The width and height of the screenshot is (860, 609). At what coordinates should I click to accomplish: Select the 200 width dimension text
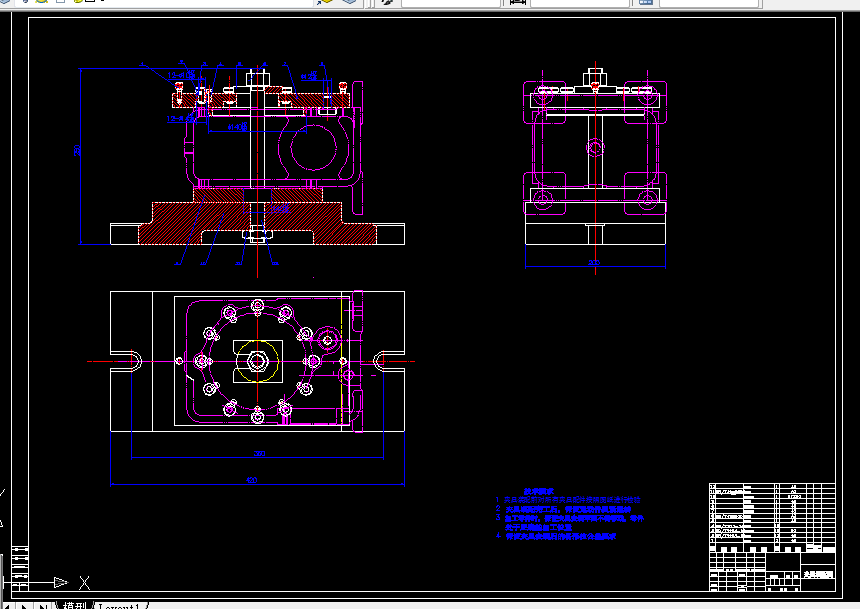point(594,263)
